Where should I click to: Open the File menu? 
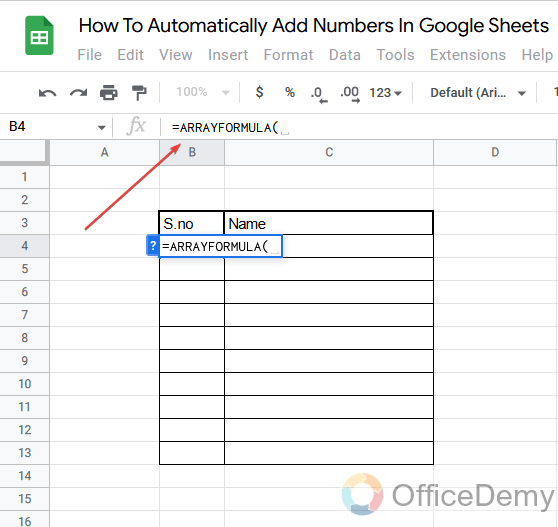point(90,55)
